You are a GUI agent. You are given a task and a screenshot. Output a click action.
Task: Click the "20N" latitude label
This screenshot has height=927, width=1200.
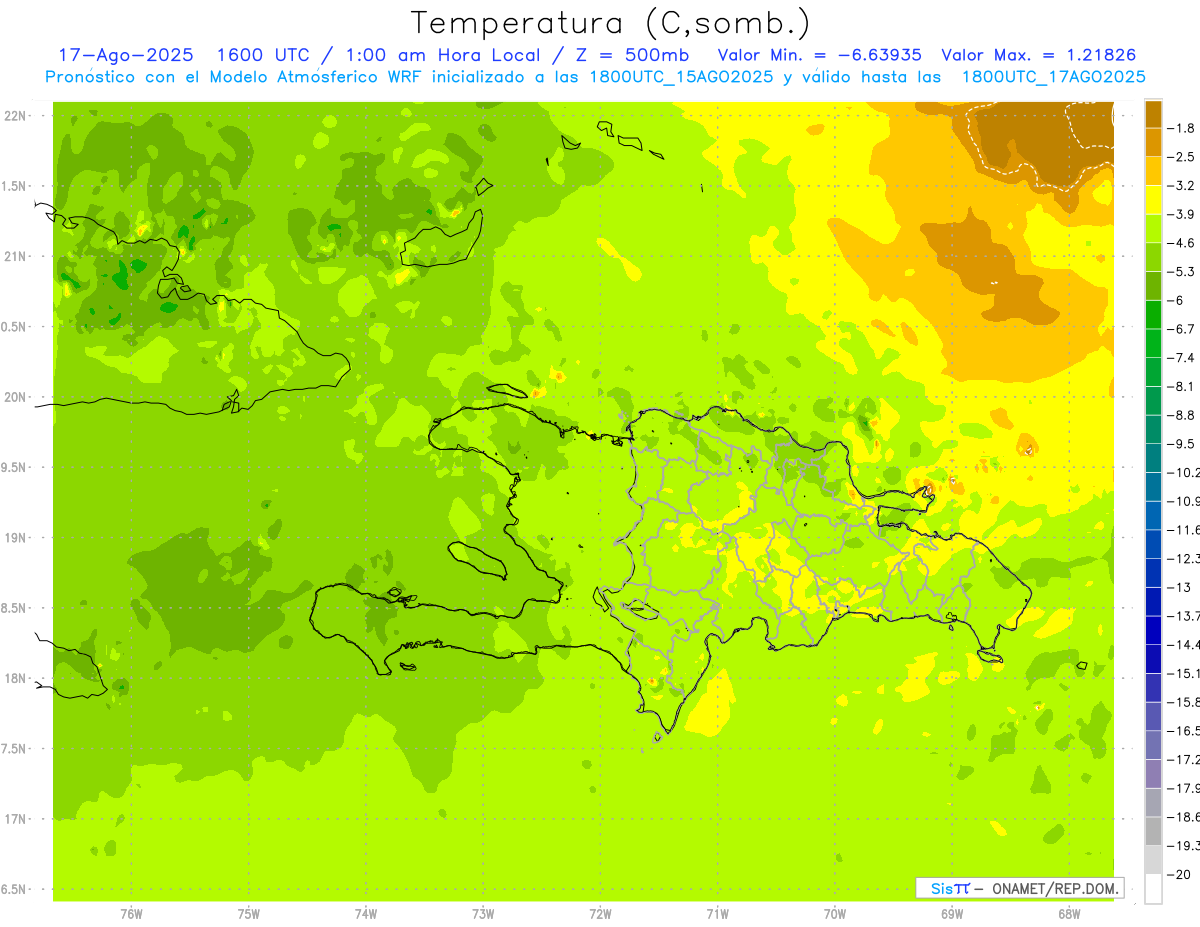14,397
